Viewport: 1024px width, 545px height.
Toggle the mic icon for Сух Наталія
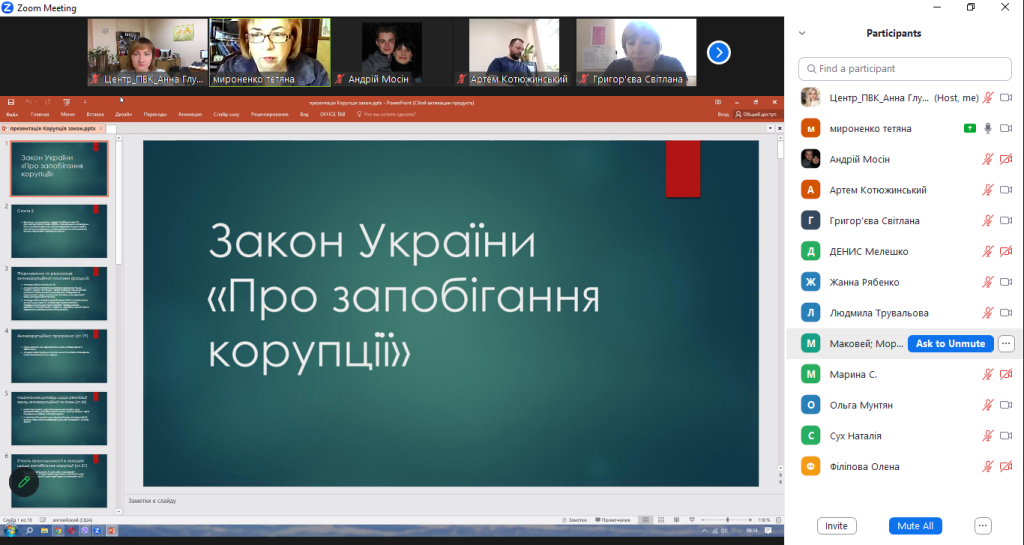click(988, 436)
